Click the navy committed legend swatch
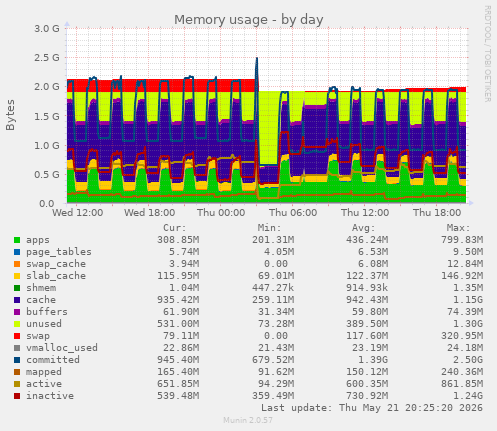Screen dimensions: 497x431 17,360
